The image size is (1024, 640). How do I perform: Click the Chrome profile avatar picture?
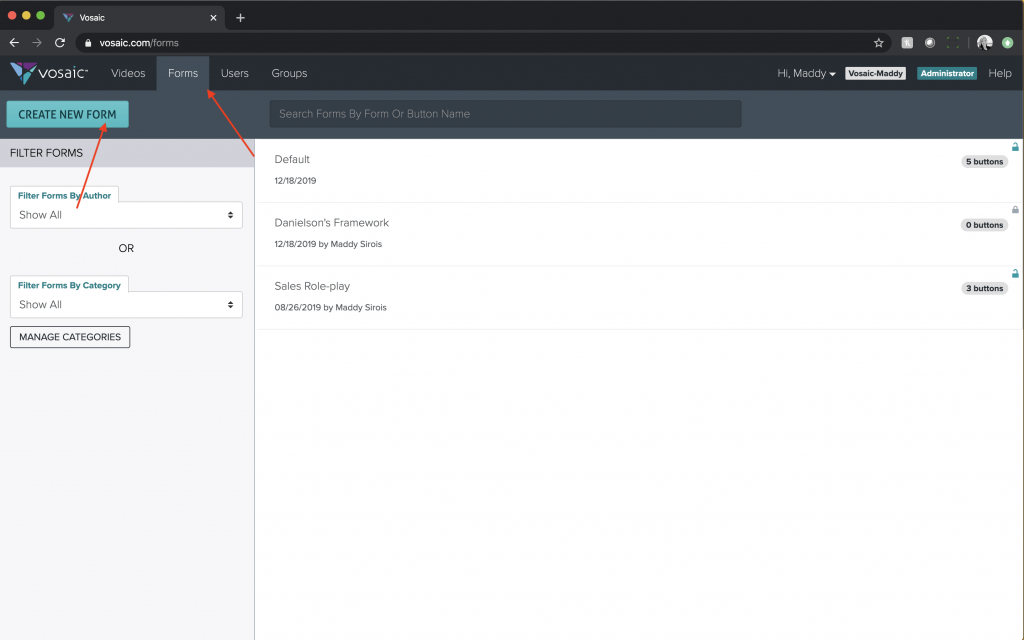click(x=984, y=43)
